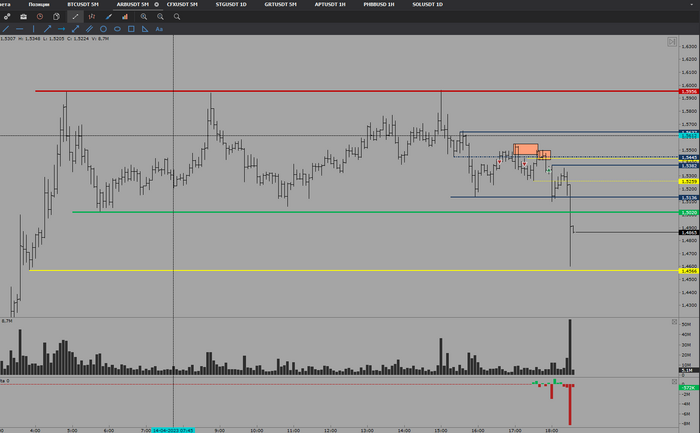Click the yellow 1.5259 price label
The width and height of the screenshot is (700, 433).
pos(688,181)
